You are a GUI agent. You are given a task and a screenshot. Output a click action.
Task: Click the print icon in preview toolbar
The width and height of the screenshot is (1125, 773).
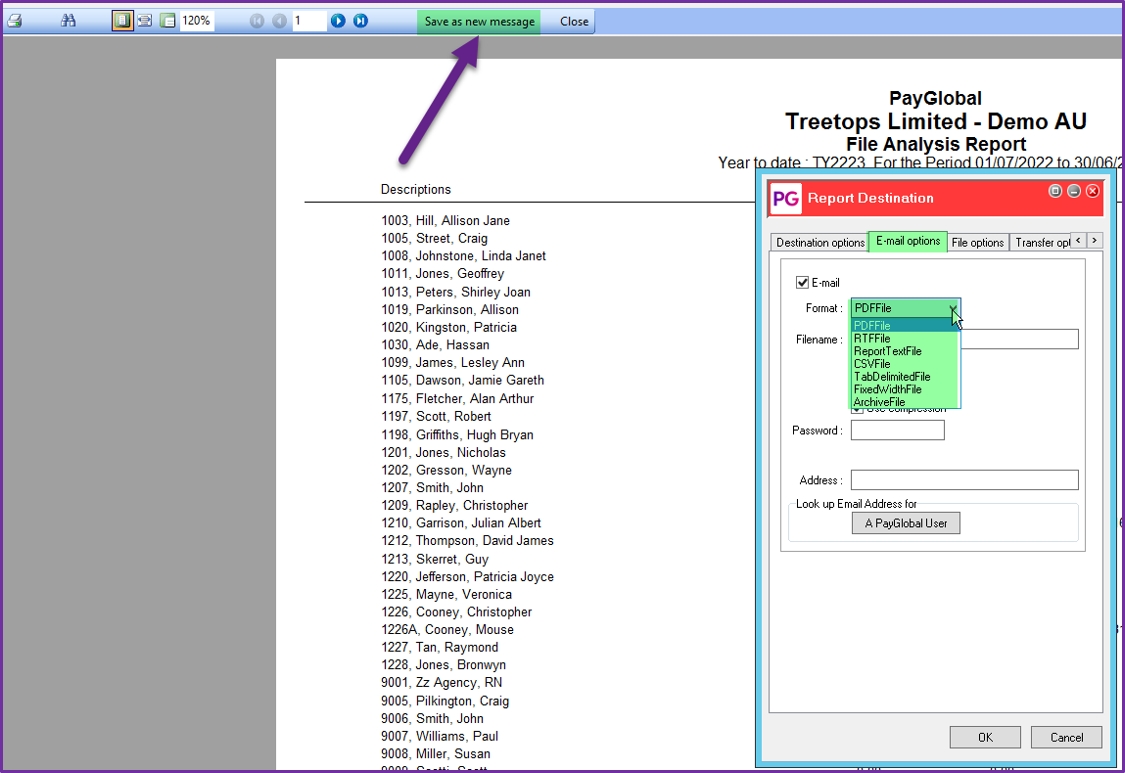(14, 21)
